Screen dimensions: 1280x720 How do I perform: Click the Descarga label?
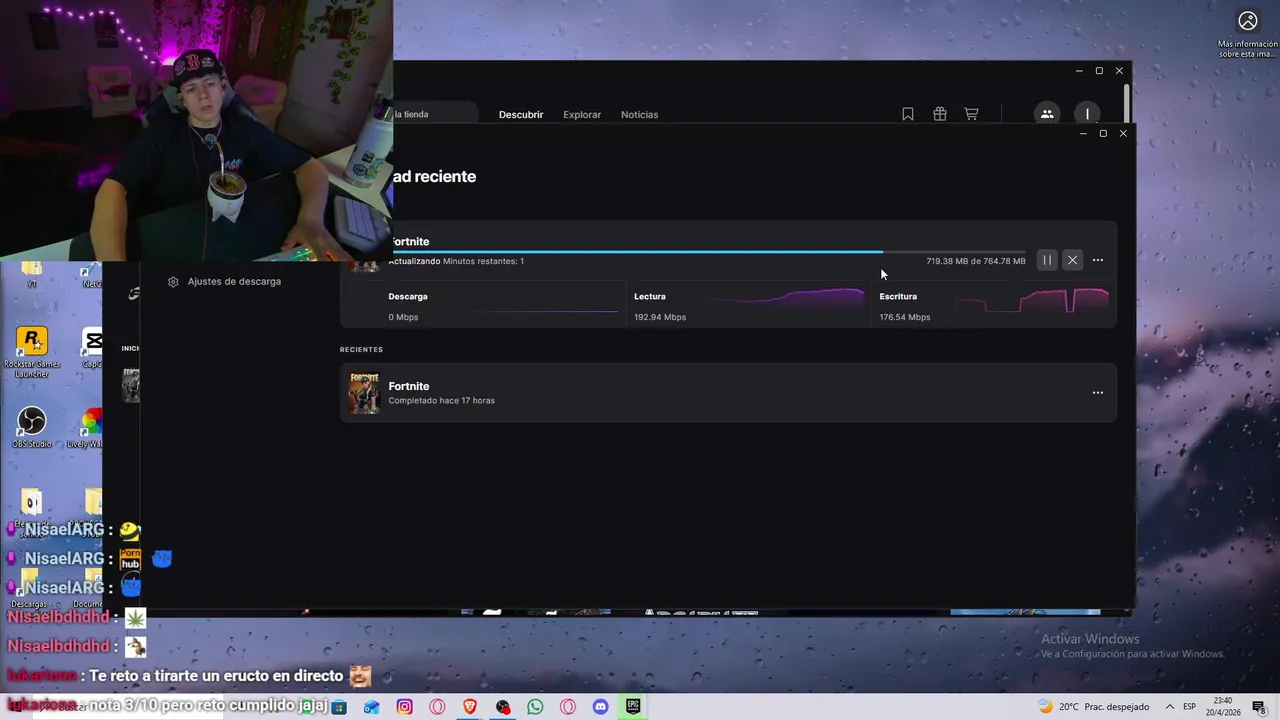(408, 297)
